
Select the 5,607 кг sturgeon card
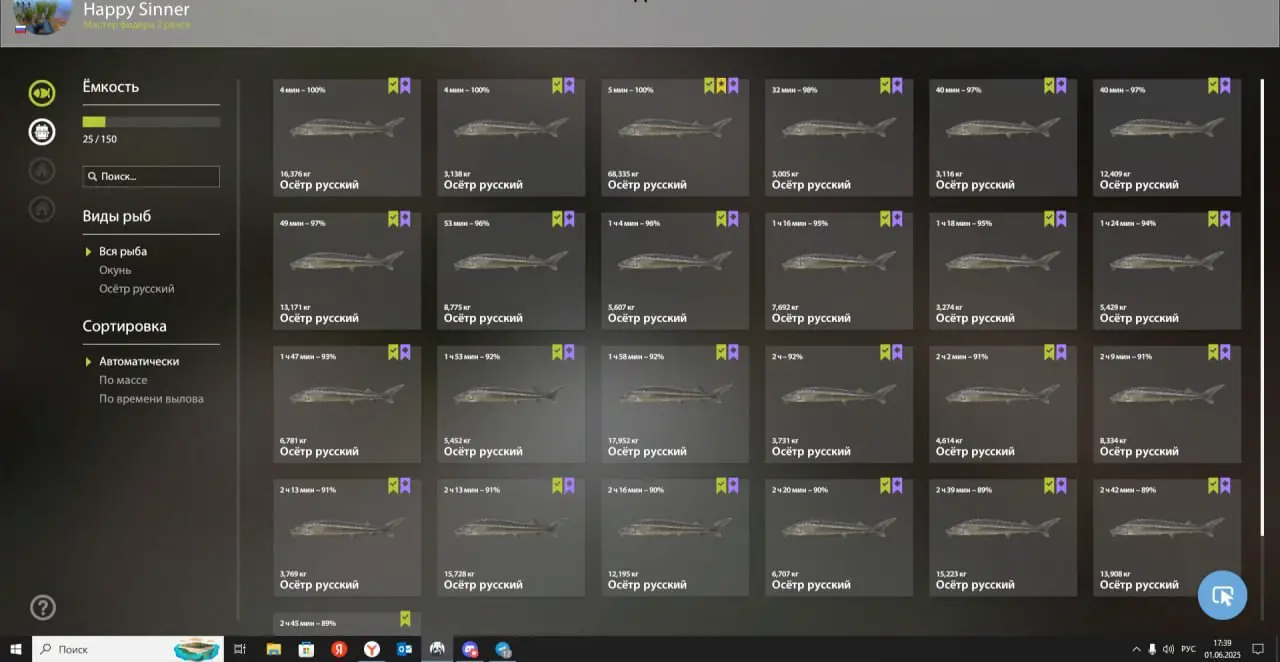pyautogui.click(x=675, y=271)
